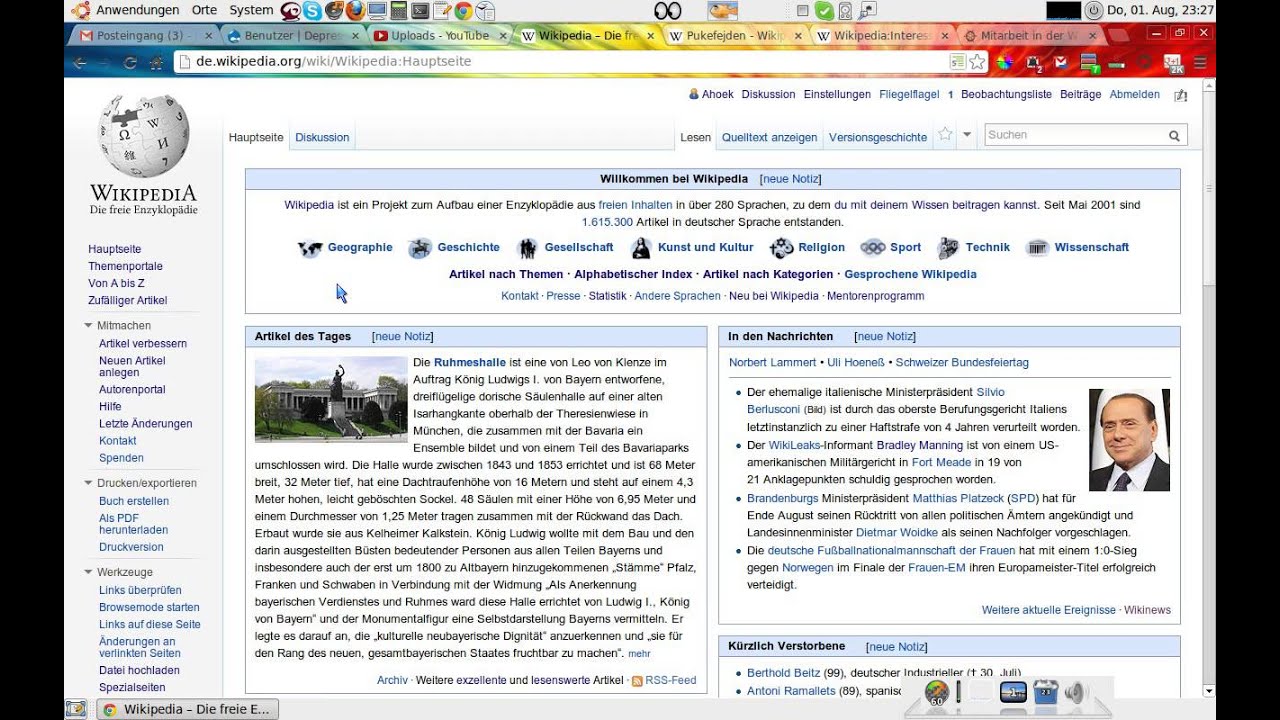Open the Gesprochene Wikipedia link
Screen dimensions: 1280x720
(x=910, y=274)
